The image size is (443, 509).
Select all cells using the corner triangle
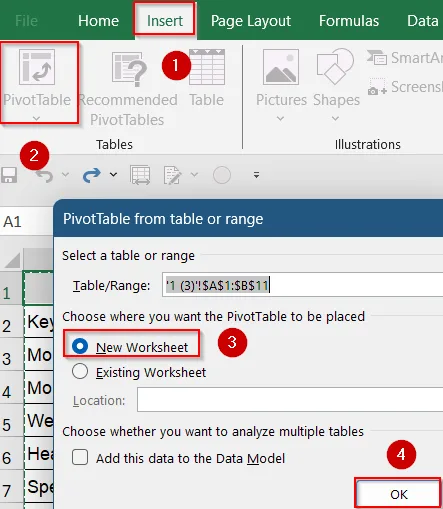point(12,260)
